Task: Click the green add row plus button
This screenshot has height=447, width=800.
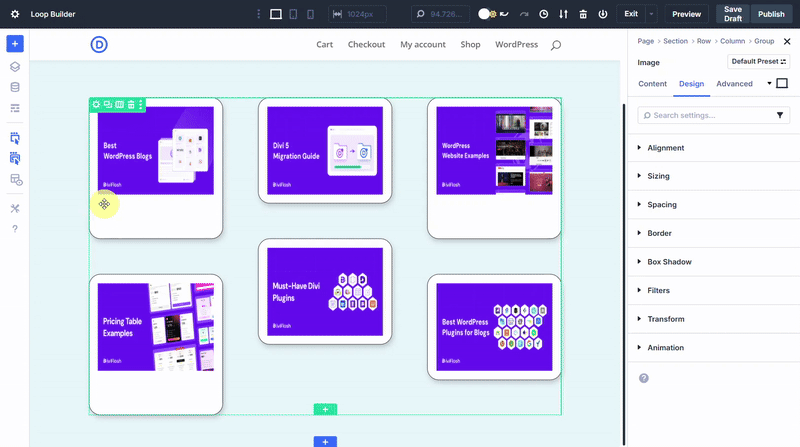Action: pyautogui.click(x=326, y=409)
